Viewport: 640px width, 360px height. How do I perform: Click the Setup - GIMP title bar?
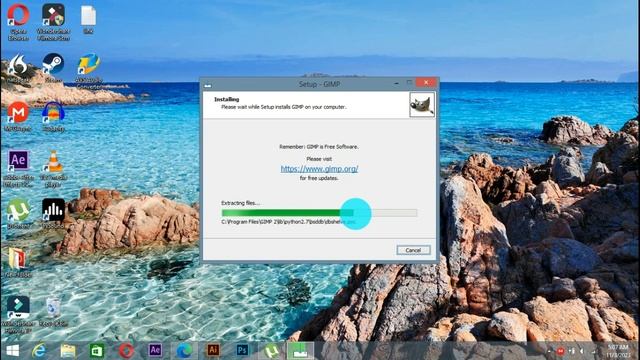pyautogui.click(x=319, y=84)
